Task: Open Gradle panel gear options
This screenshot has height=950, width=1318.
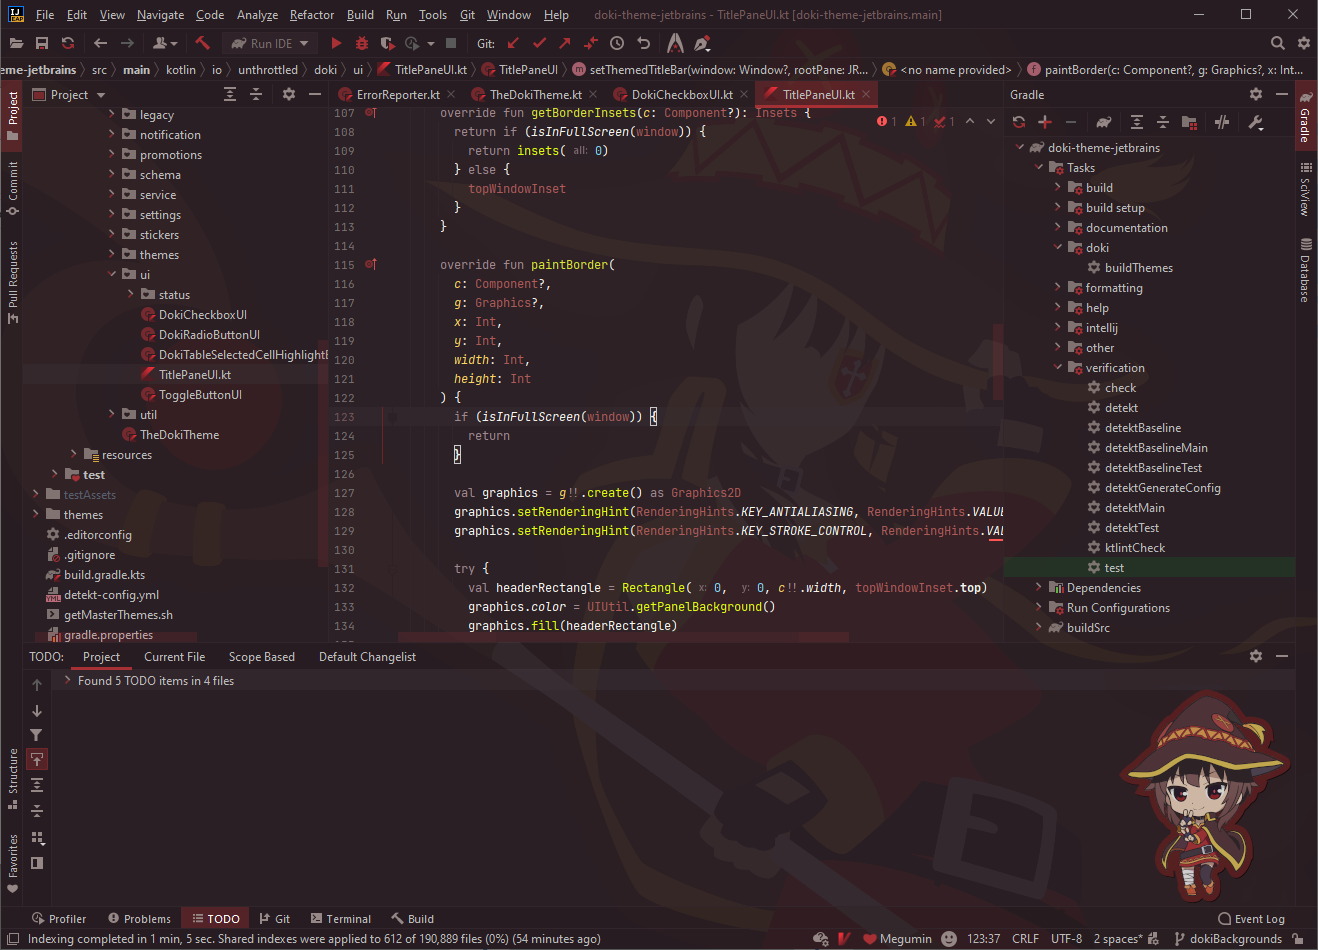Action: click(1256, 94)
